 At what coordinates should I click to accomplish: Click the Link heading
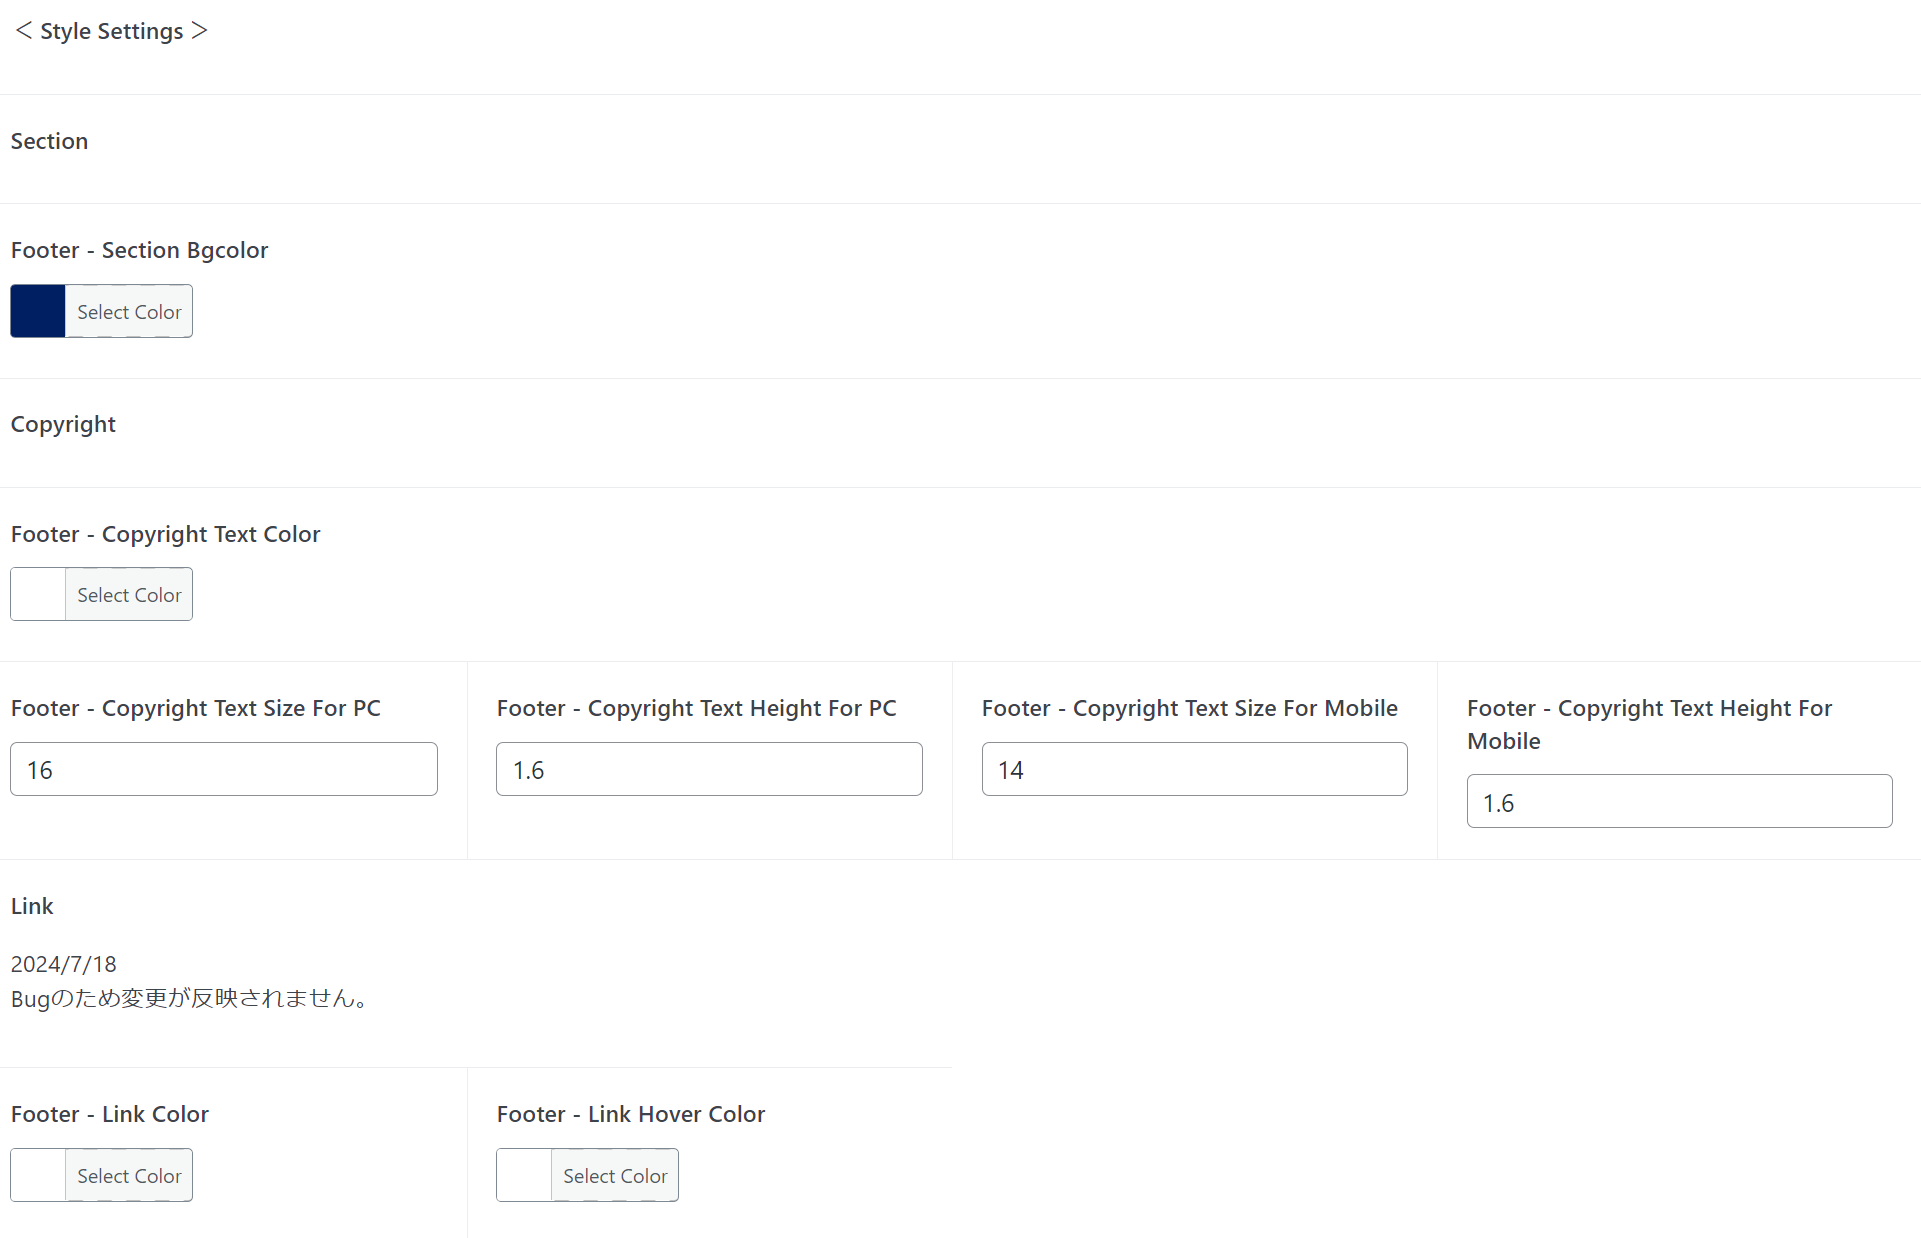[x=32, y=906]
